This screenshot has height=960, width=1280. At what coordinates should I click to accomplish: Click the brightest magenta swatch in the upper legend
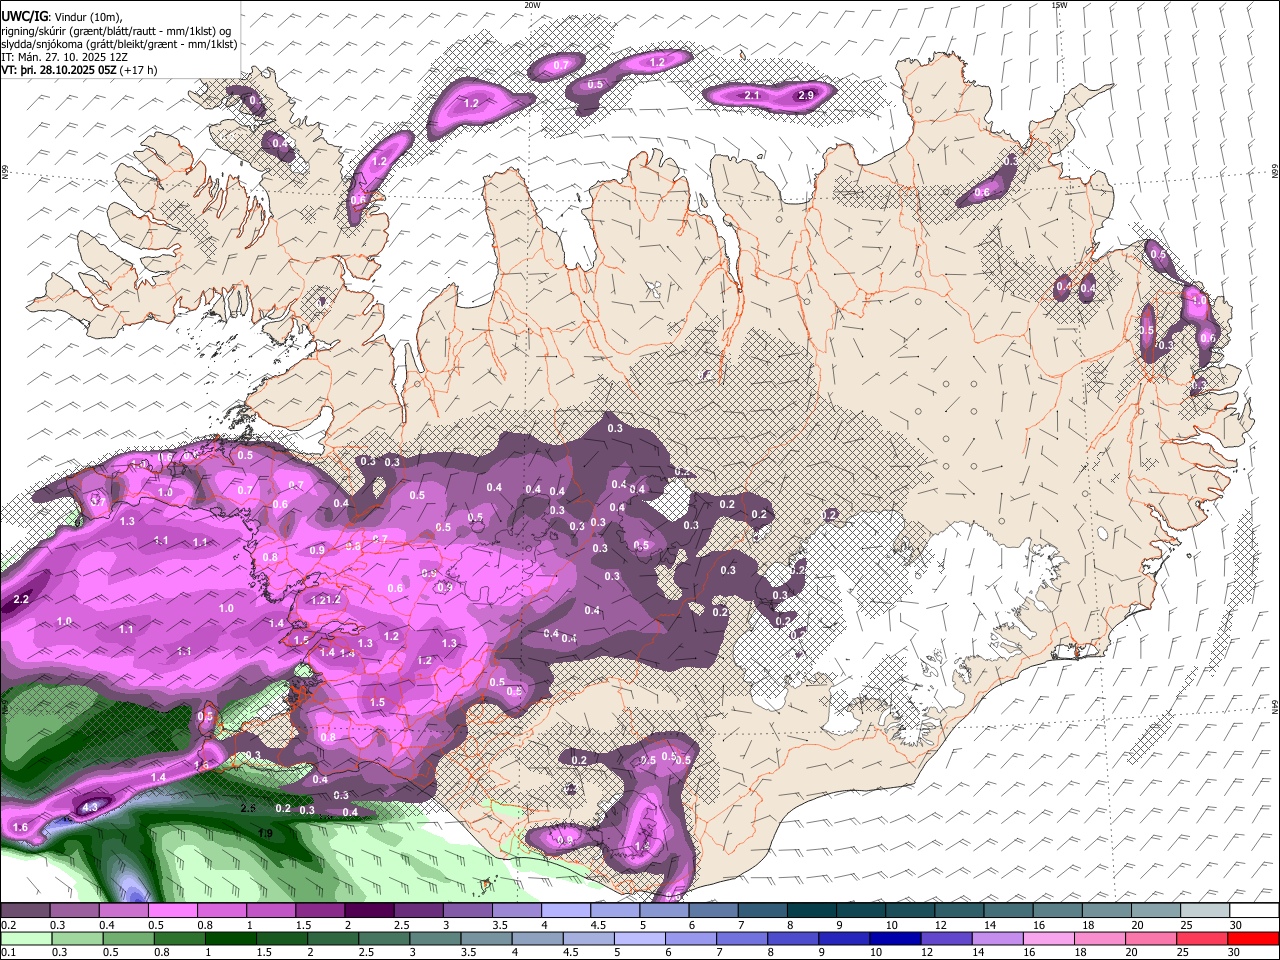coord(173,910)
